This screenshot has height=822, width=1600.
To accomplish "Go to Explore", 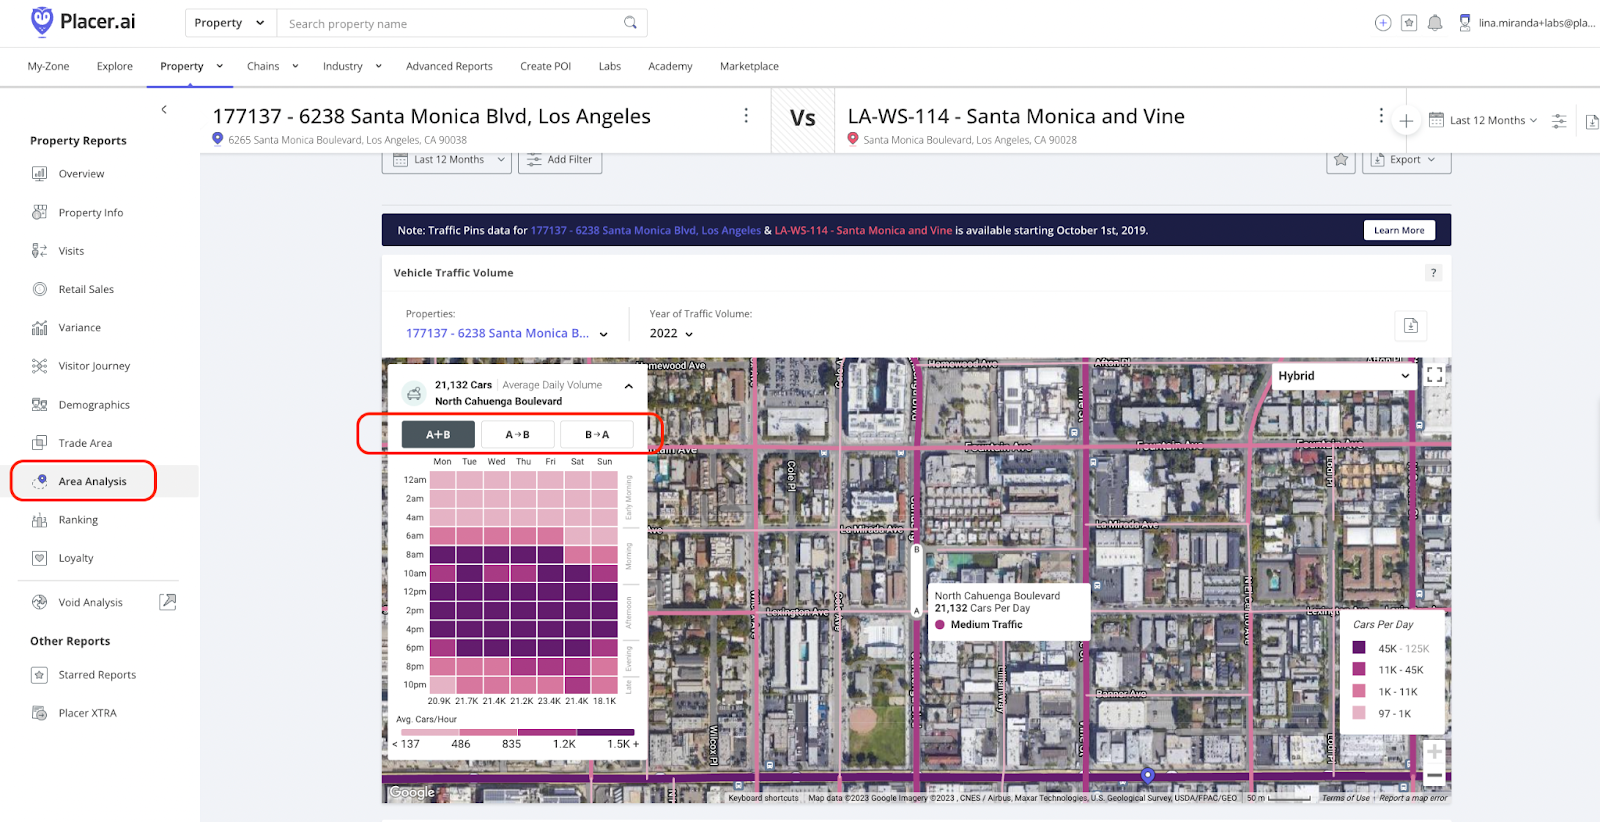I will [115, 66].
